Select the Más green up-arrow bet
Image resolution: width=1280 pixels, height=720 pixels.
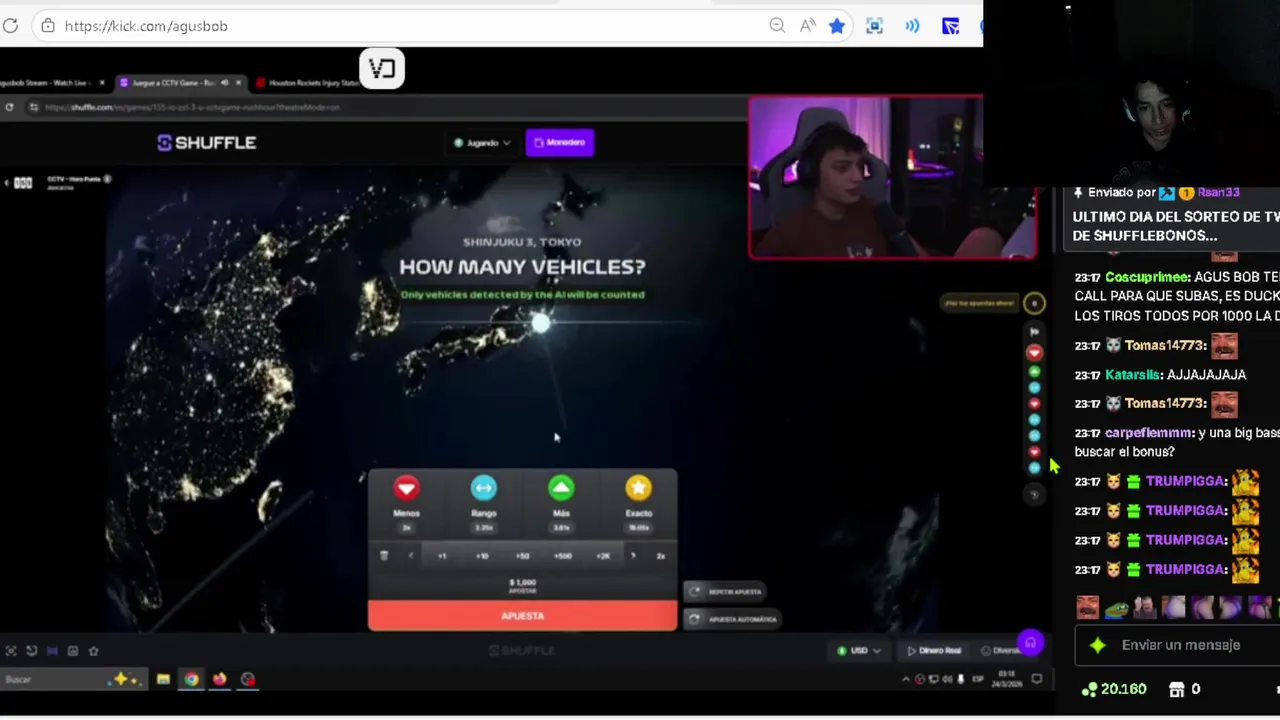click(x=561, y=488)
